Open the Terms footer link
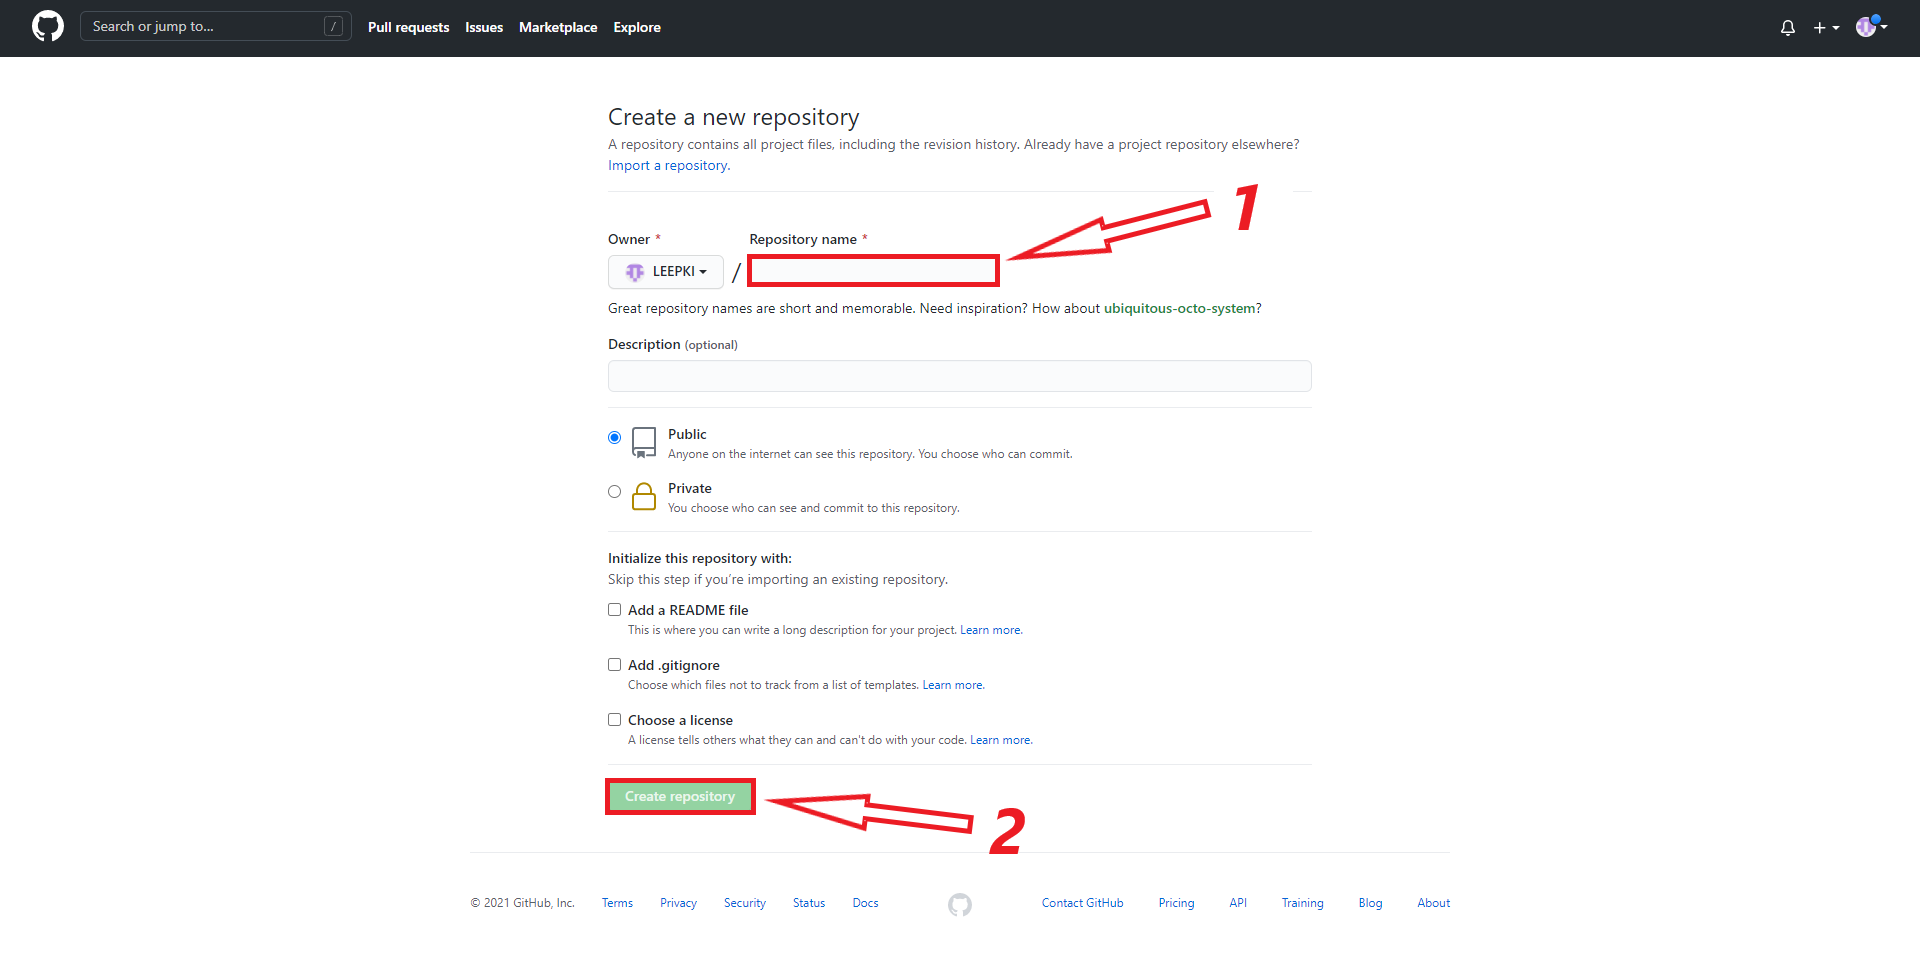The width and height of the screenshot is (1920, 974). (x=617, y=904)
